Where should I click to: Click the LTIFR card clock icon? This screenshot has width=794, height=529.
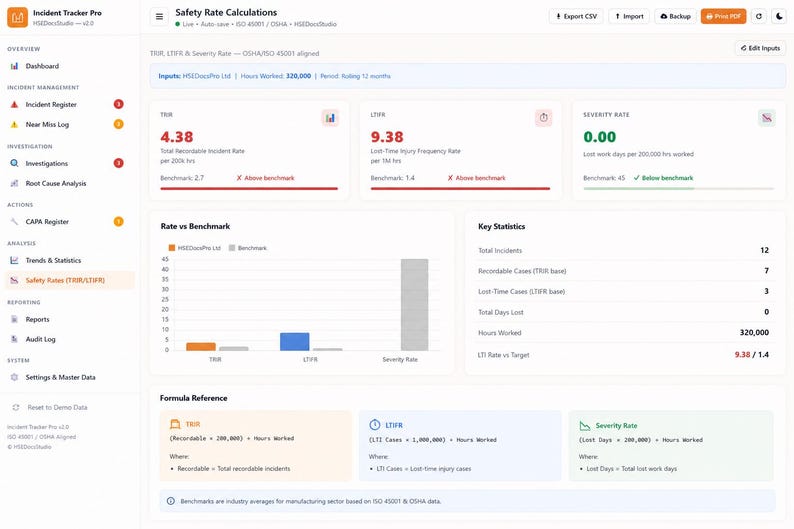pos(543,118)
